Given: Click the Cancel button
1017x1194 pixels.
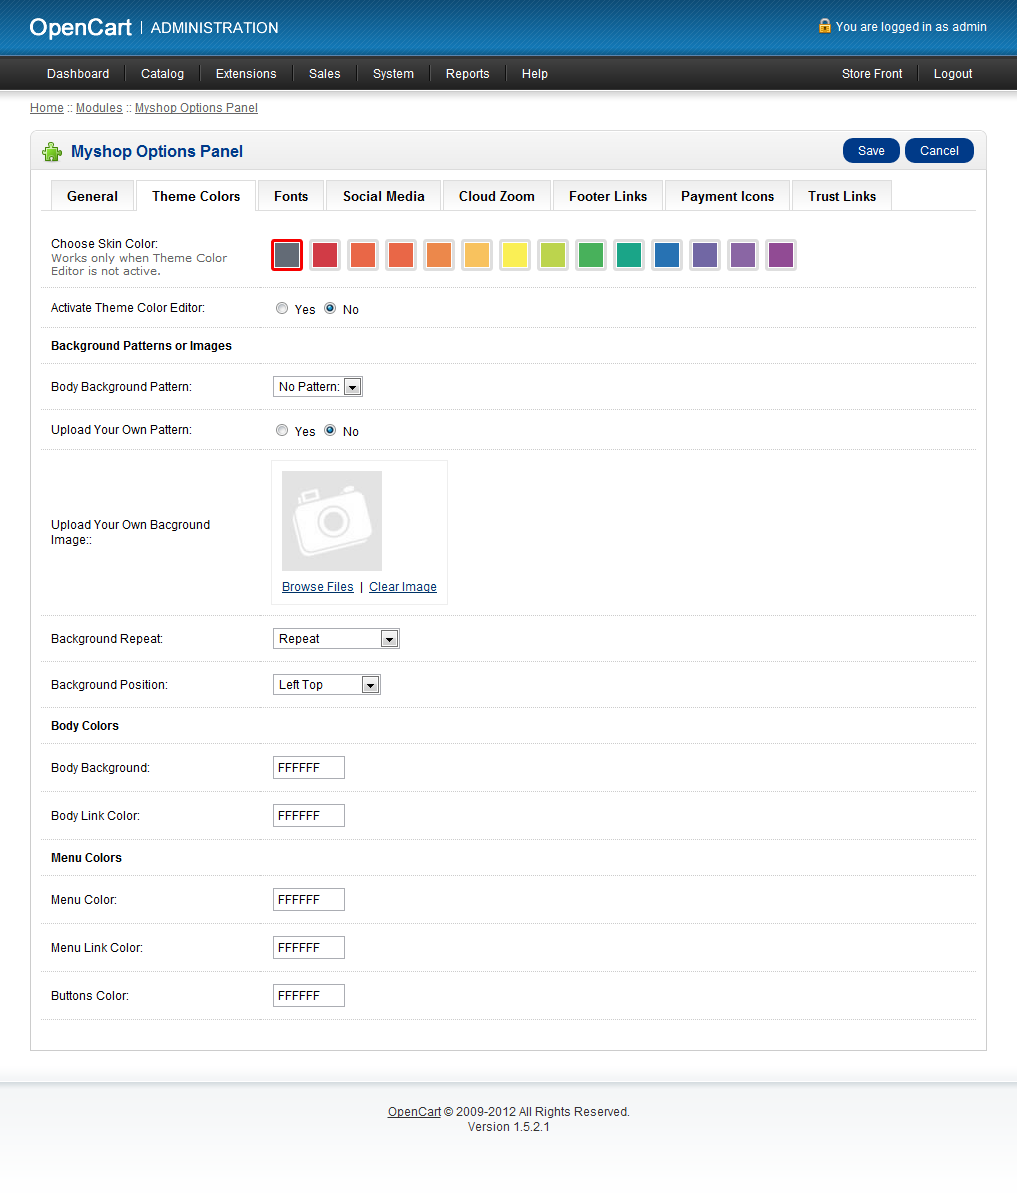Looking at the screenshot, I should click(939, 151).
